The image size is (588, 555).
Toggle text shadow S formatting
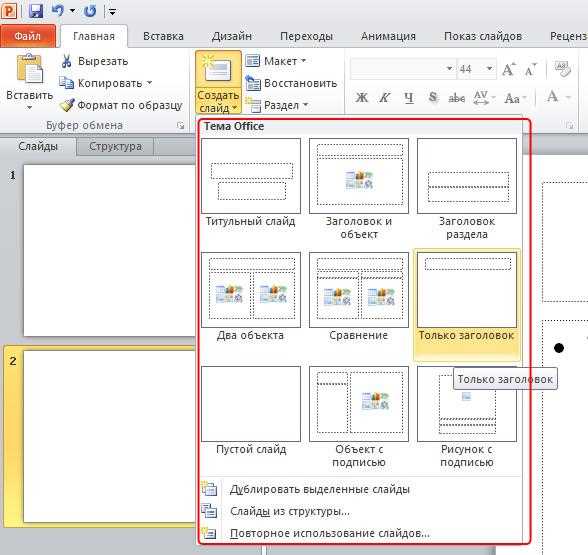432,98
